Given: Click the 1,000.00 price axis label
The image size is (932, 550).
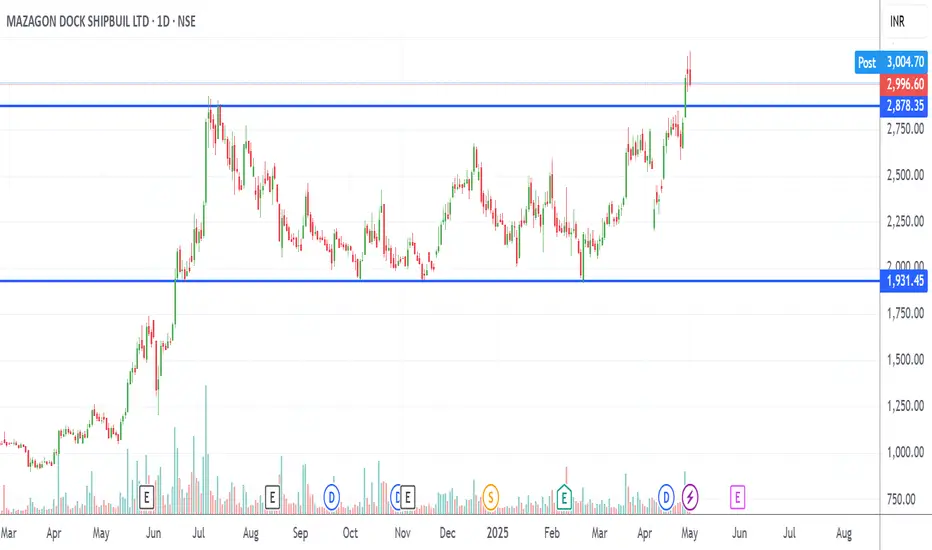Looking at the screenshot, I should (905, 452).
